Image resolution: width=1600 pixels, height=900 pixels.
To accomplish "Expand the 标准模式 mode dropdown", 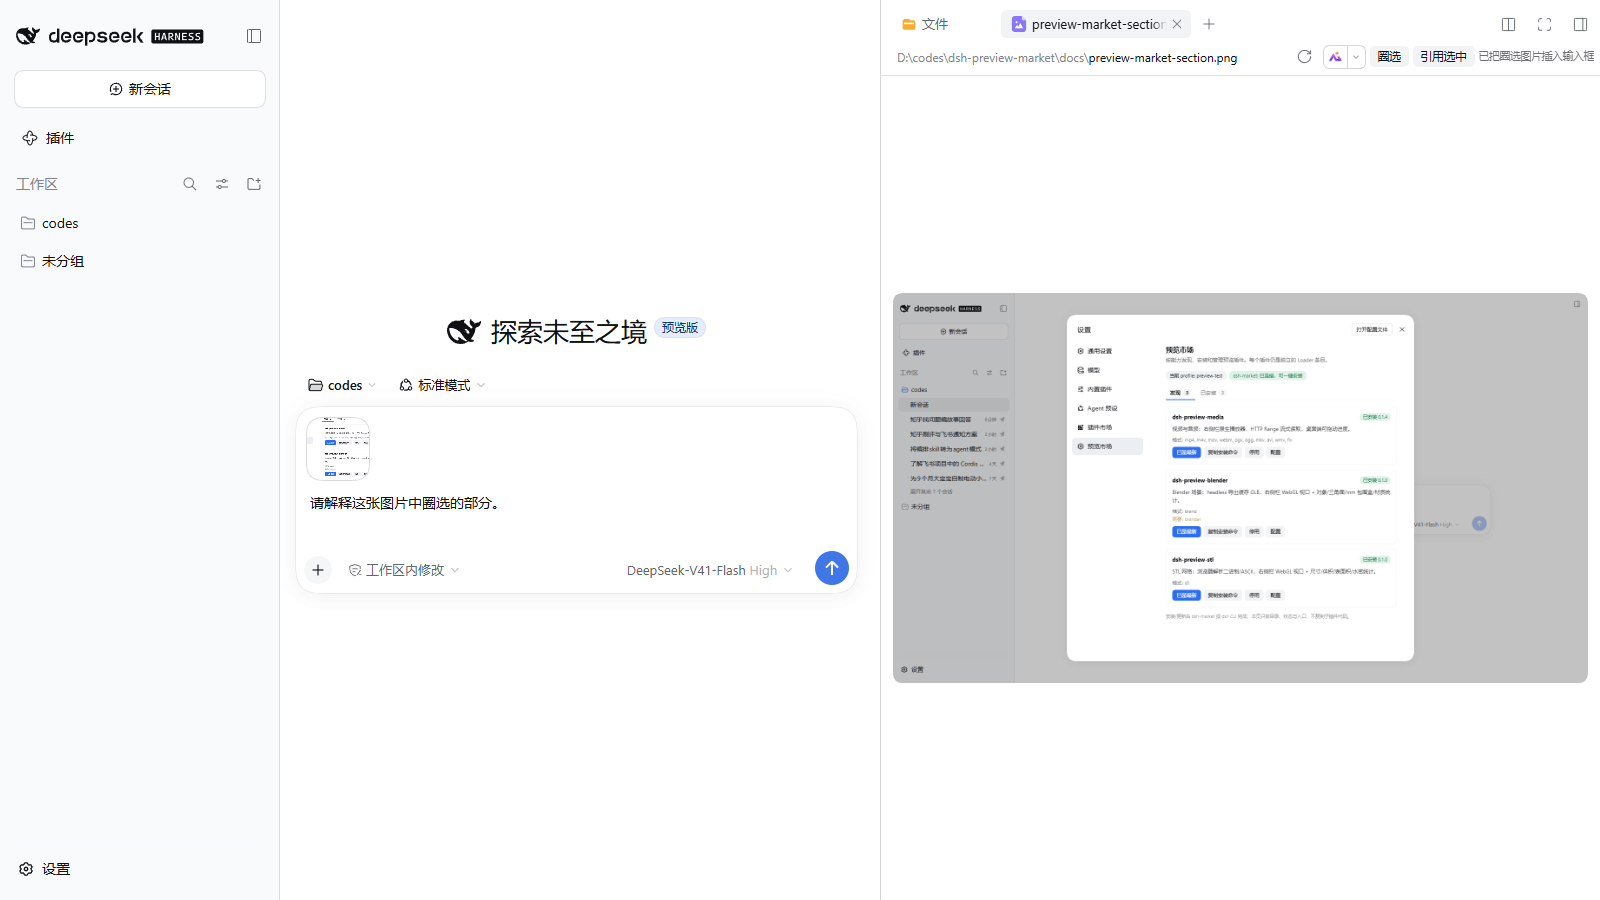I will pos(442,385).
